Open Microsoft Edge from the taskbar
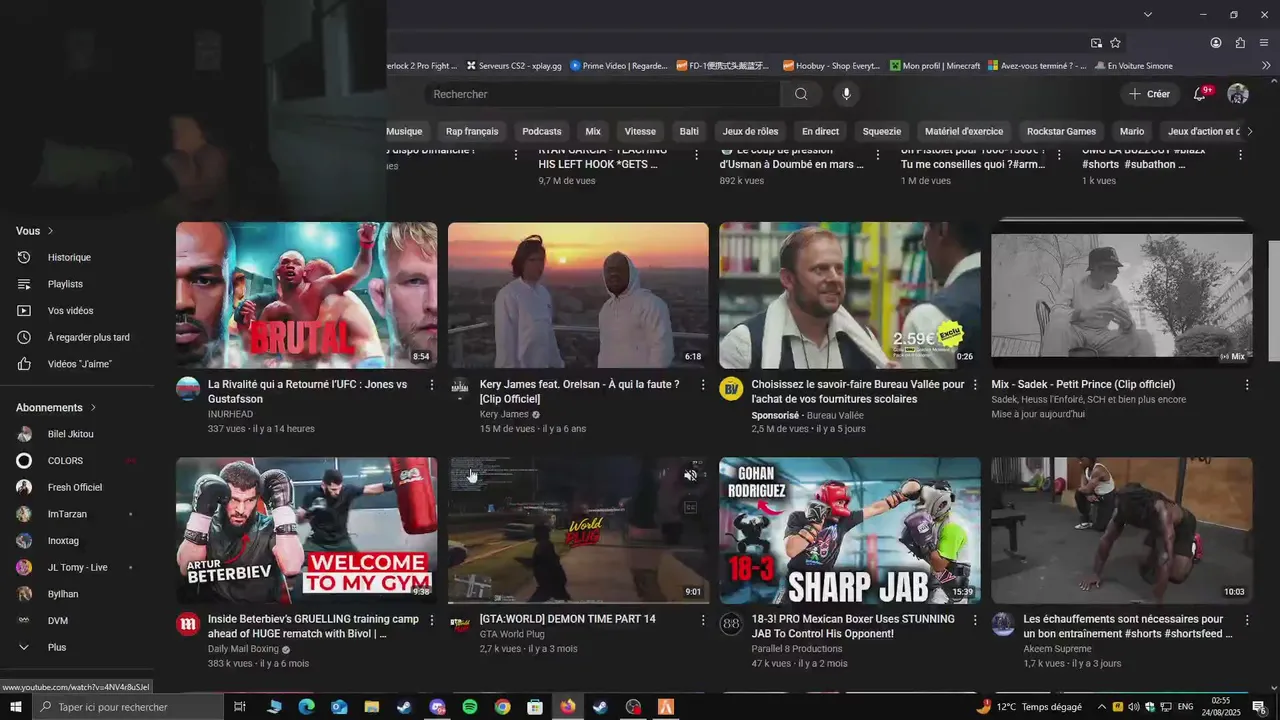 [307, 707]
